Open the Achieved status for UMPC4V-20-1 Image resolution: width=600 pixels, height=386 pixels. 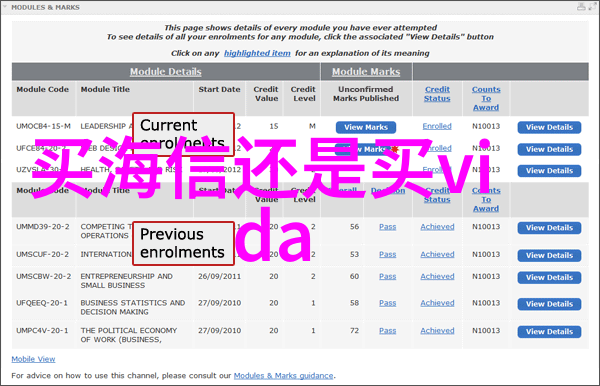point(437,331)
